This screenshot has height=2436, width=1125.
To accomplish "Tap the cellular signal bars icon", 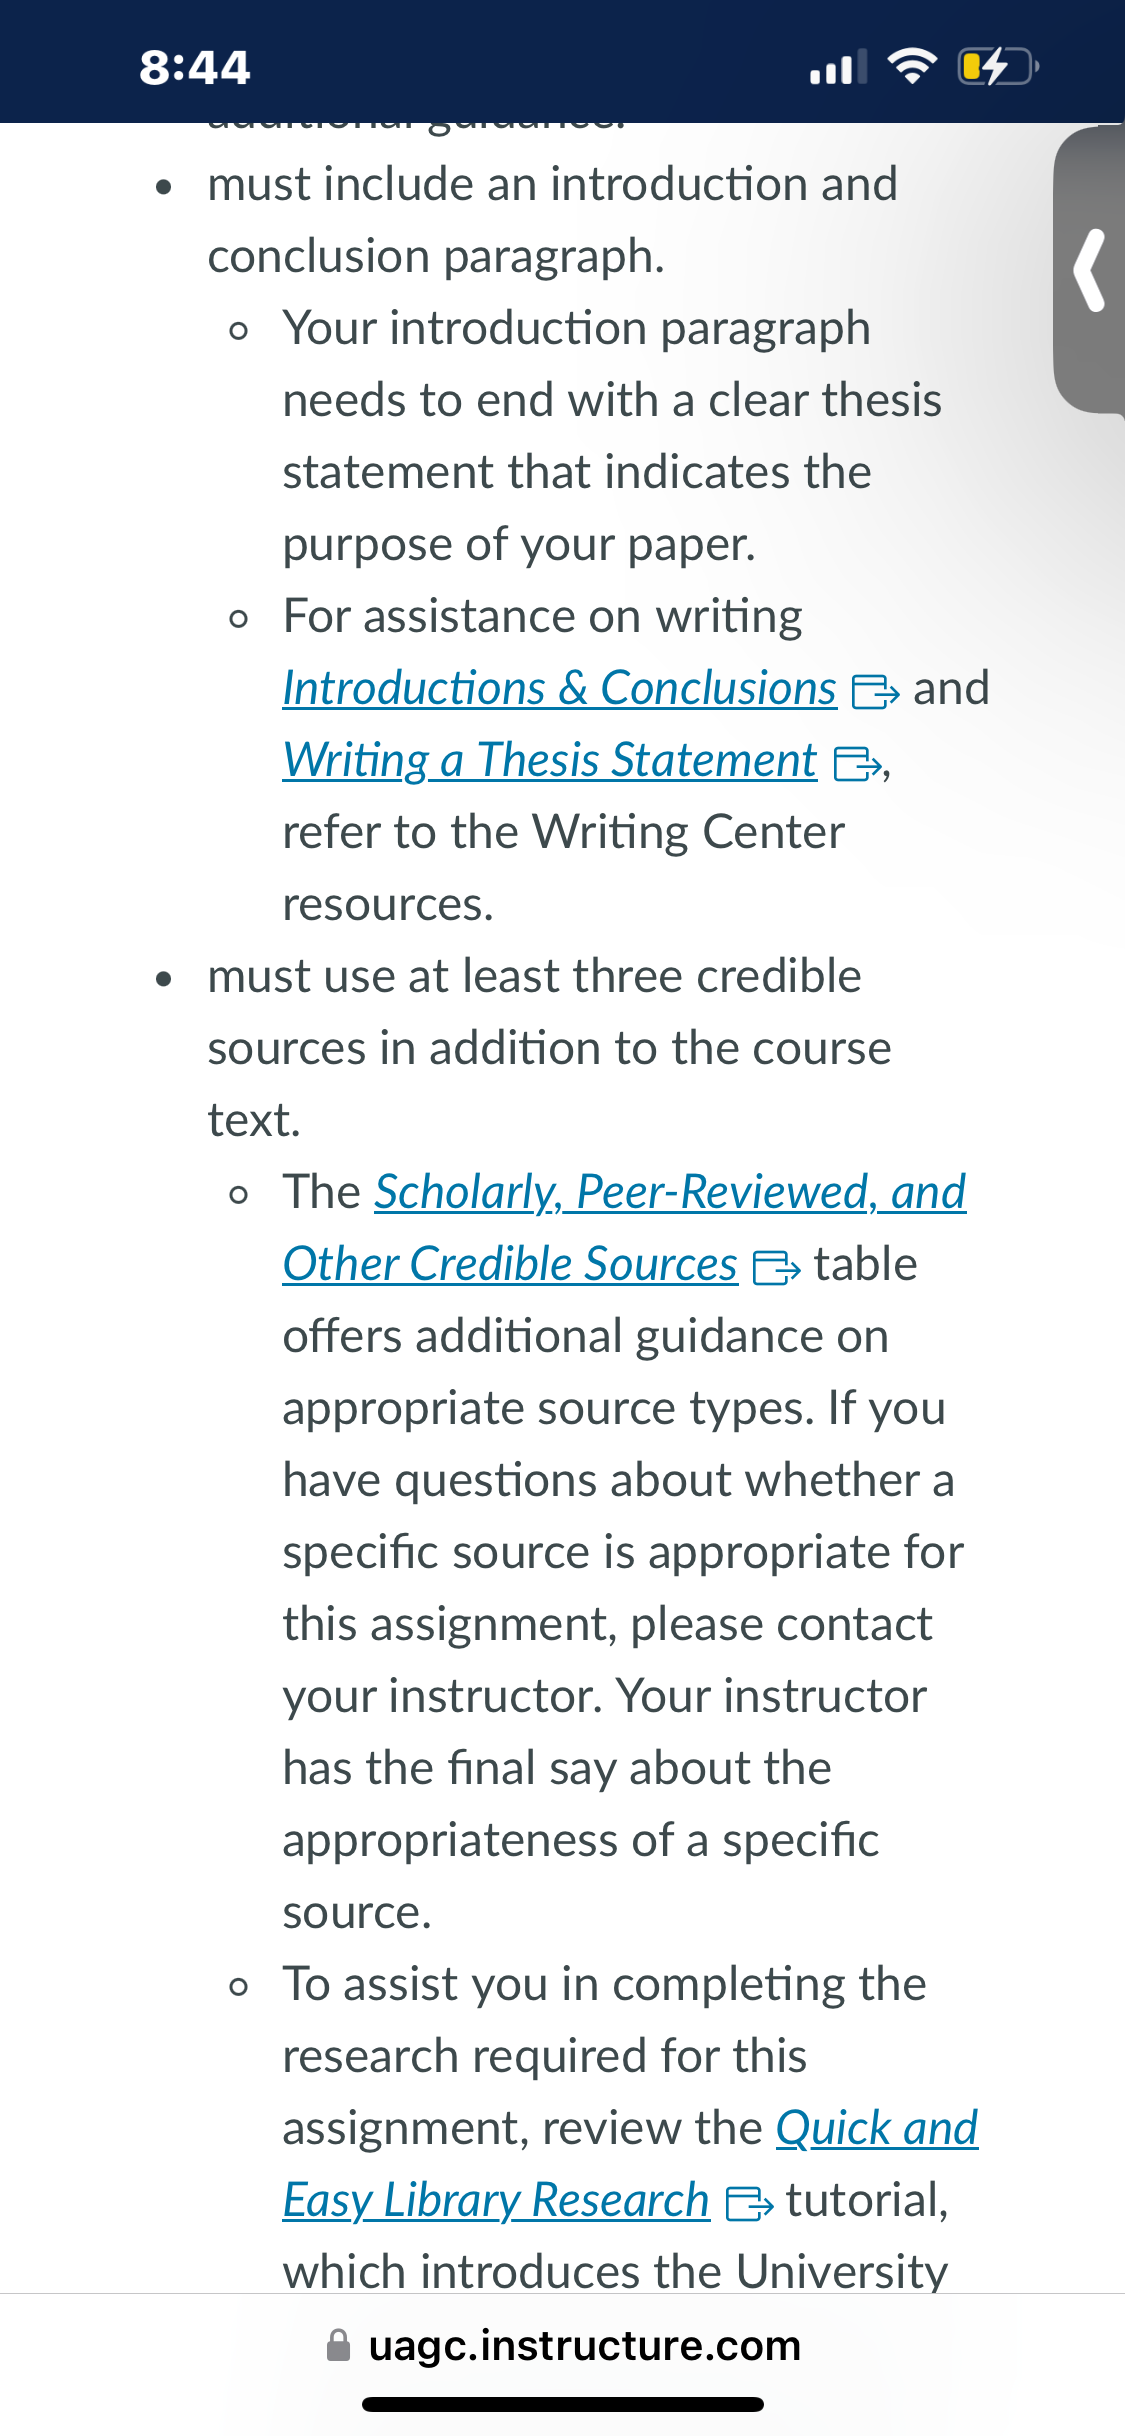I will click(x=838, y=67).
